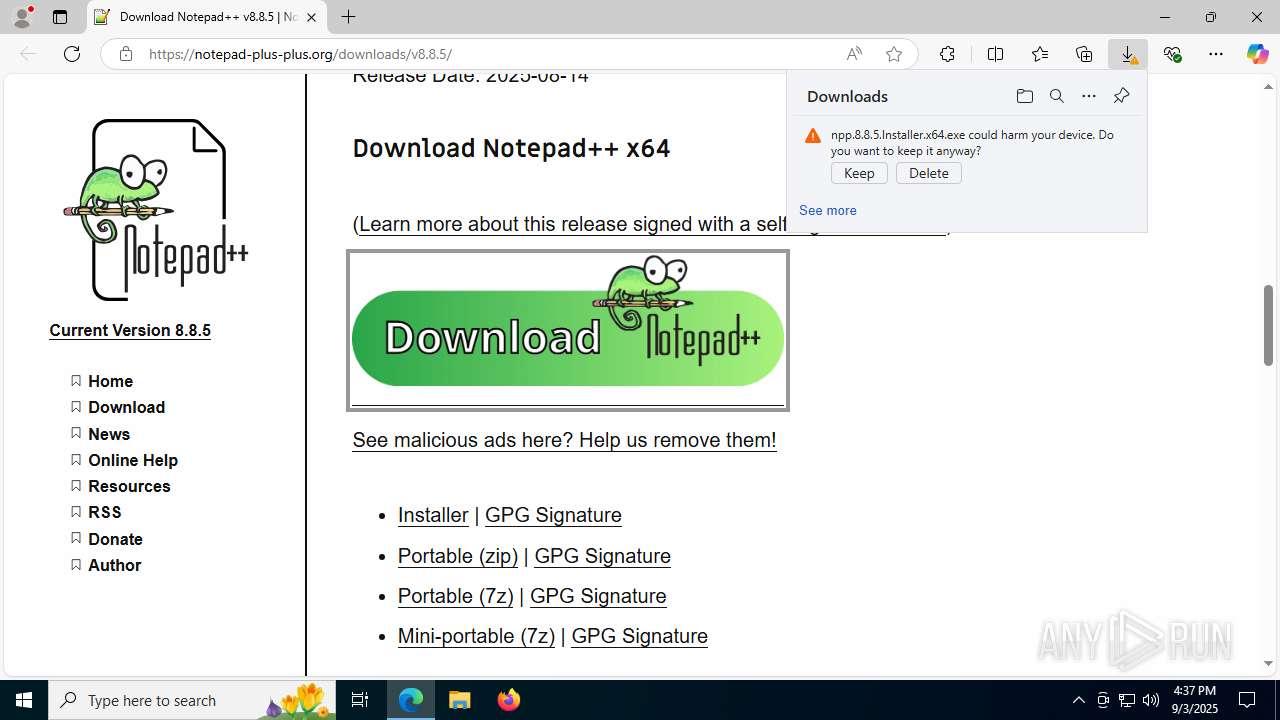Show hidden system tray icons

[x=1078, y=700]
